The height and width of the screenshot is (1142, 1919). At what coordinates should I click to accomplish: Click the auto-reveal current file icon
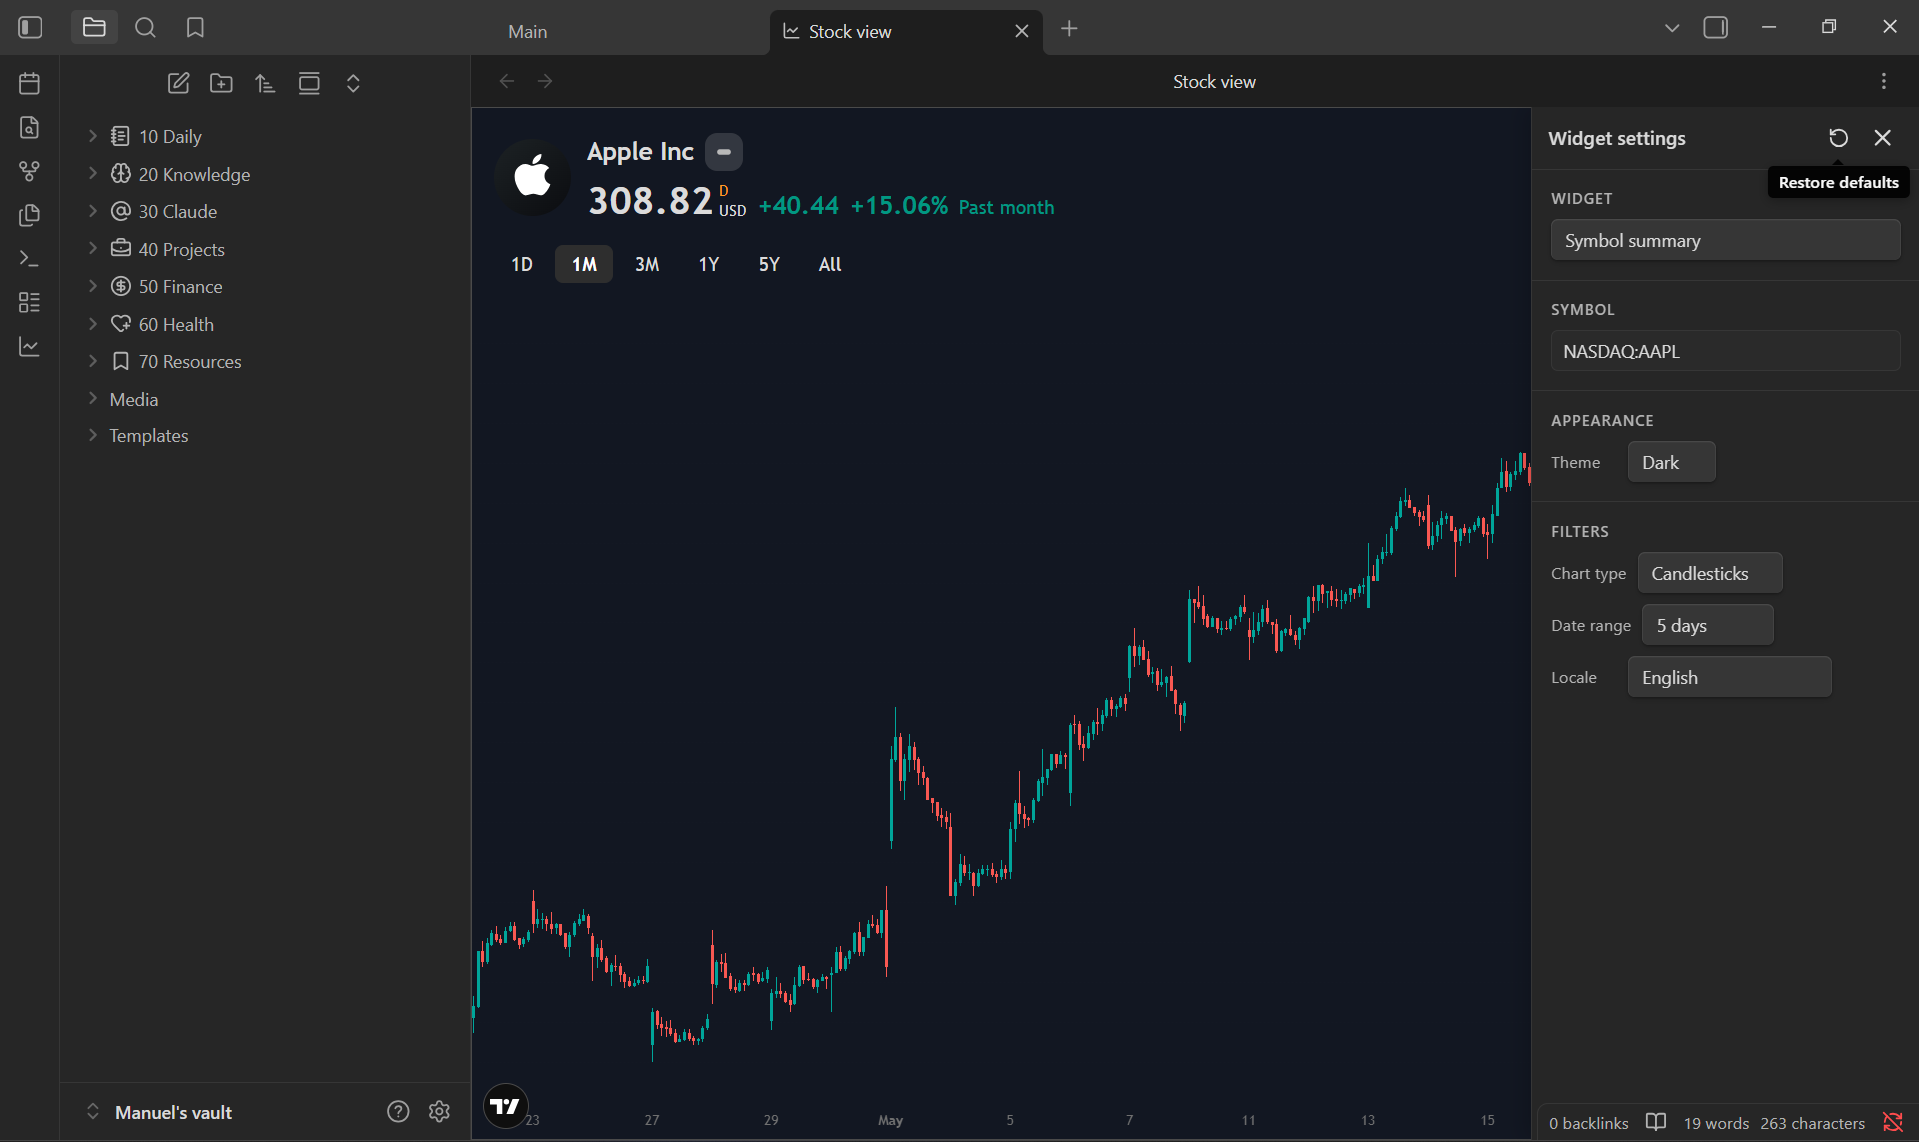pyautogui.click(x=309, y=83)
